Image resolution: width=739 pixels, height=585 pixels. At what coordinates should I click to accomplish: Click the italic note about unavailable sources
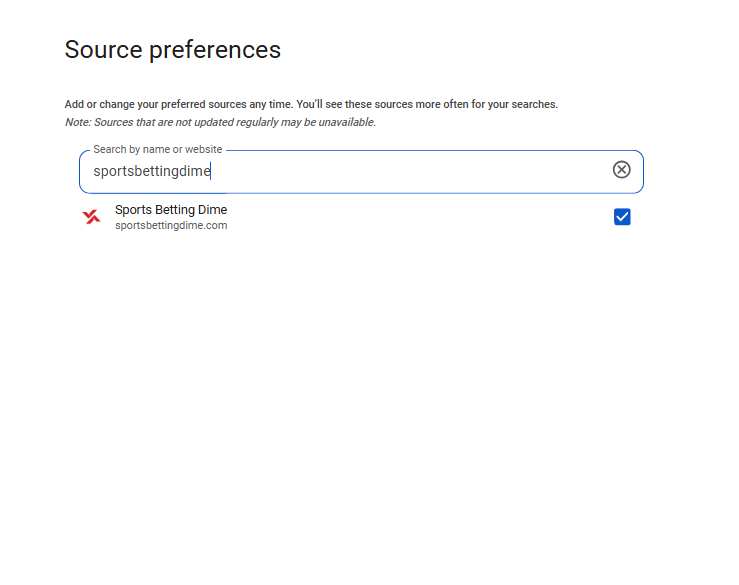tap(220, 122)
